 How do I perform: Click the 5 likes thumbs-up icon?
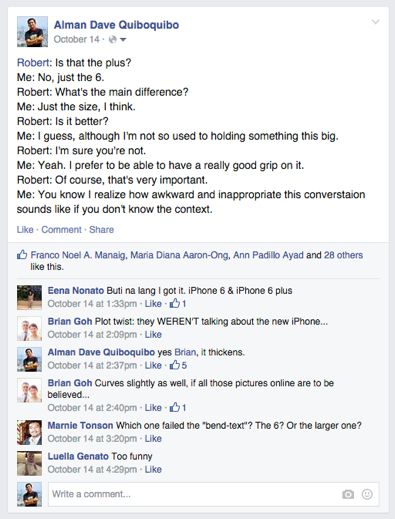click(174, 365)
